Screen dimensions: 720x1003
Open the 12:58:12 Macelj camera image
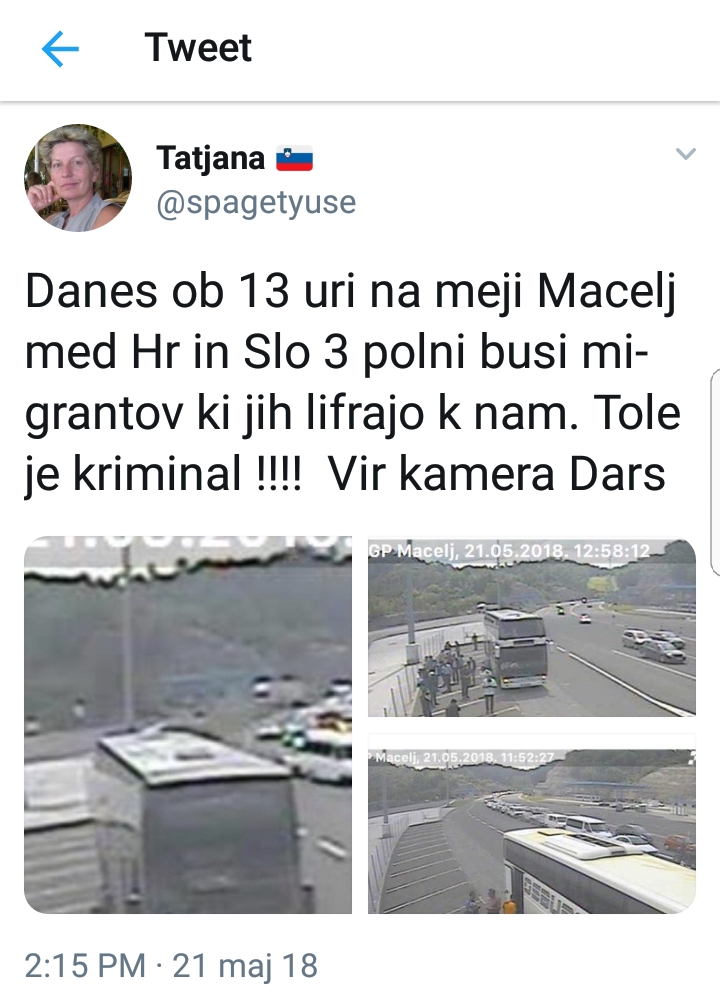click(x=531, y=627)
